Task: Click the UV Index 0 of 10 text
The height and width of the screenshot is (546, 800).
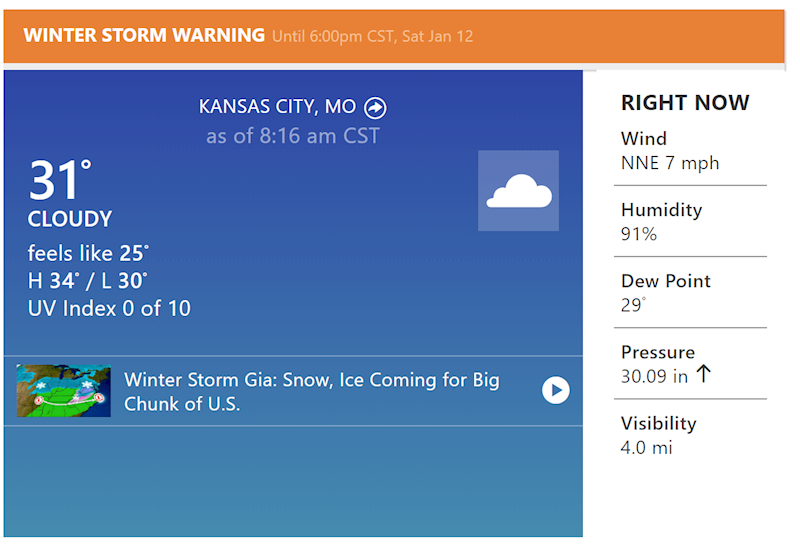Action: [x=109, y=308]
